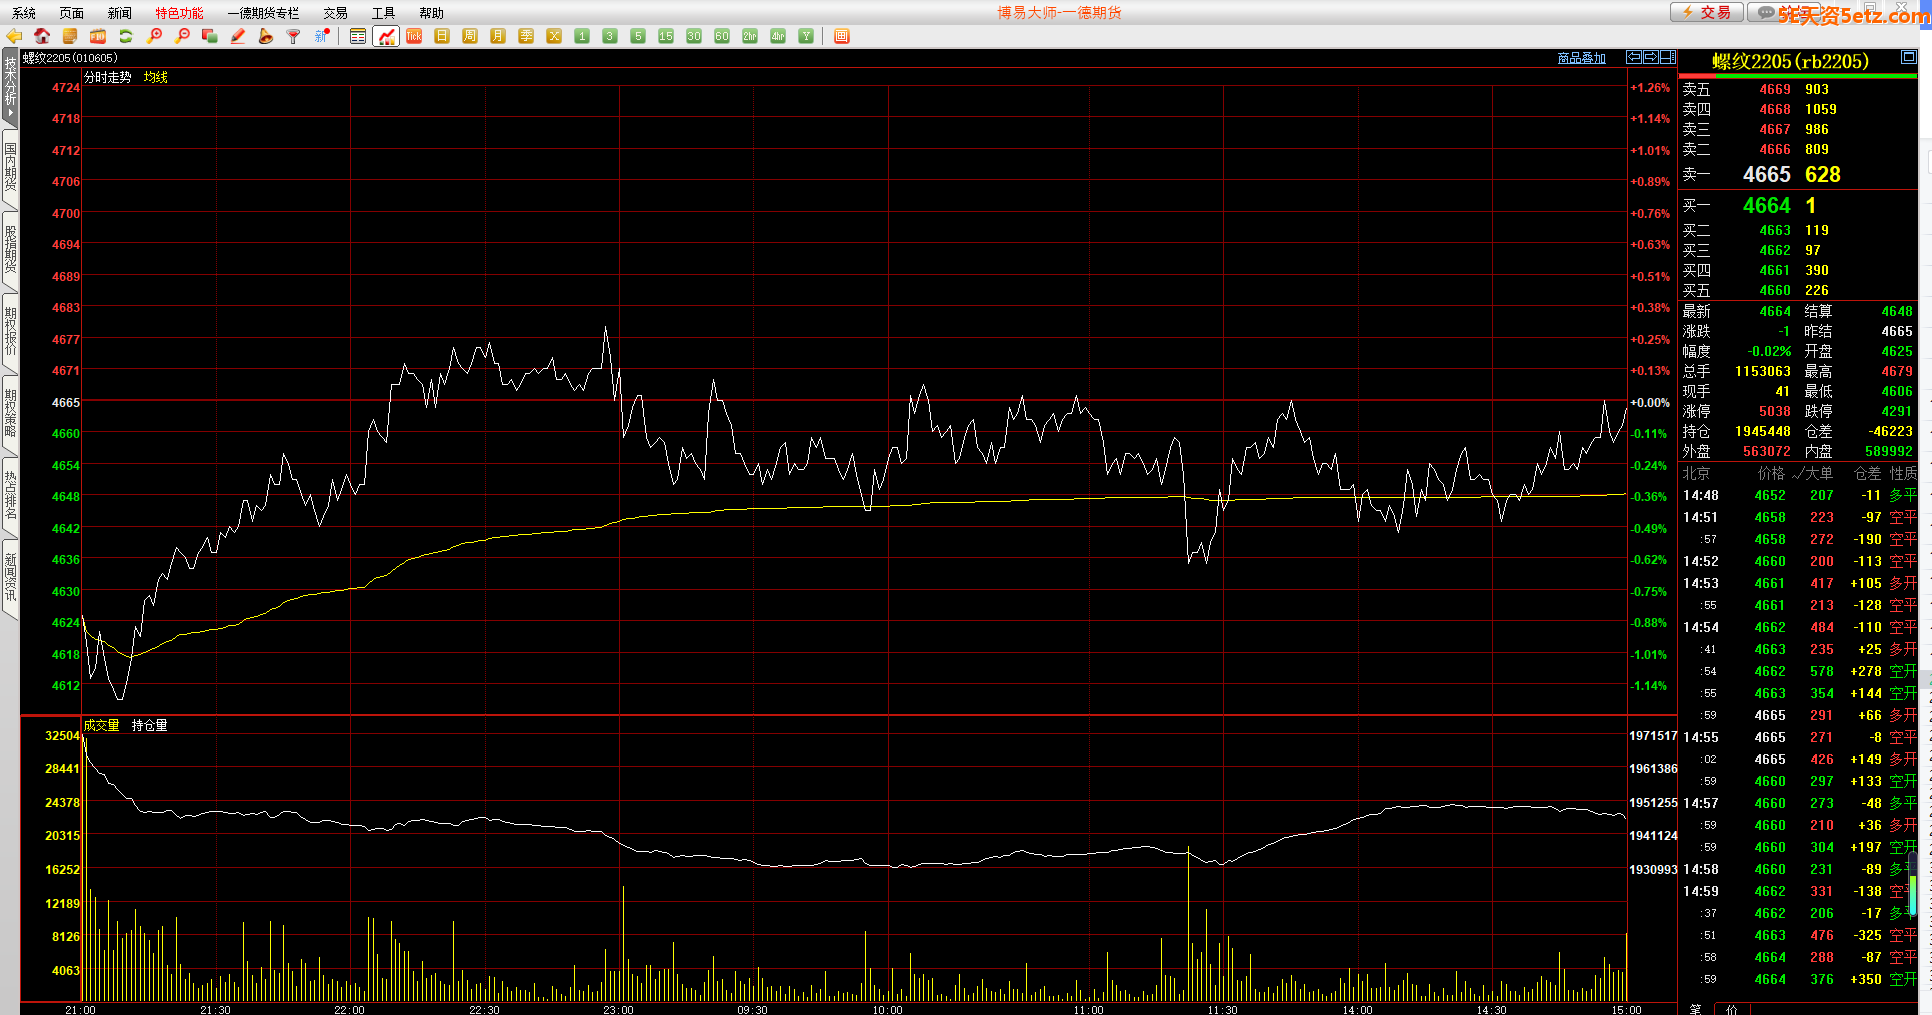This screenshot has width=1932, height=1015.
Task: Expand the quote panel via corner box icon
Action: tap(1909, 57)
